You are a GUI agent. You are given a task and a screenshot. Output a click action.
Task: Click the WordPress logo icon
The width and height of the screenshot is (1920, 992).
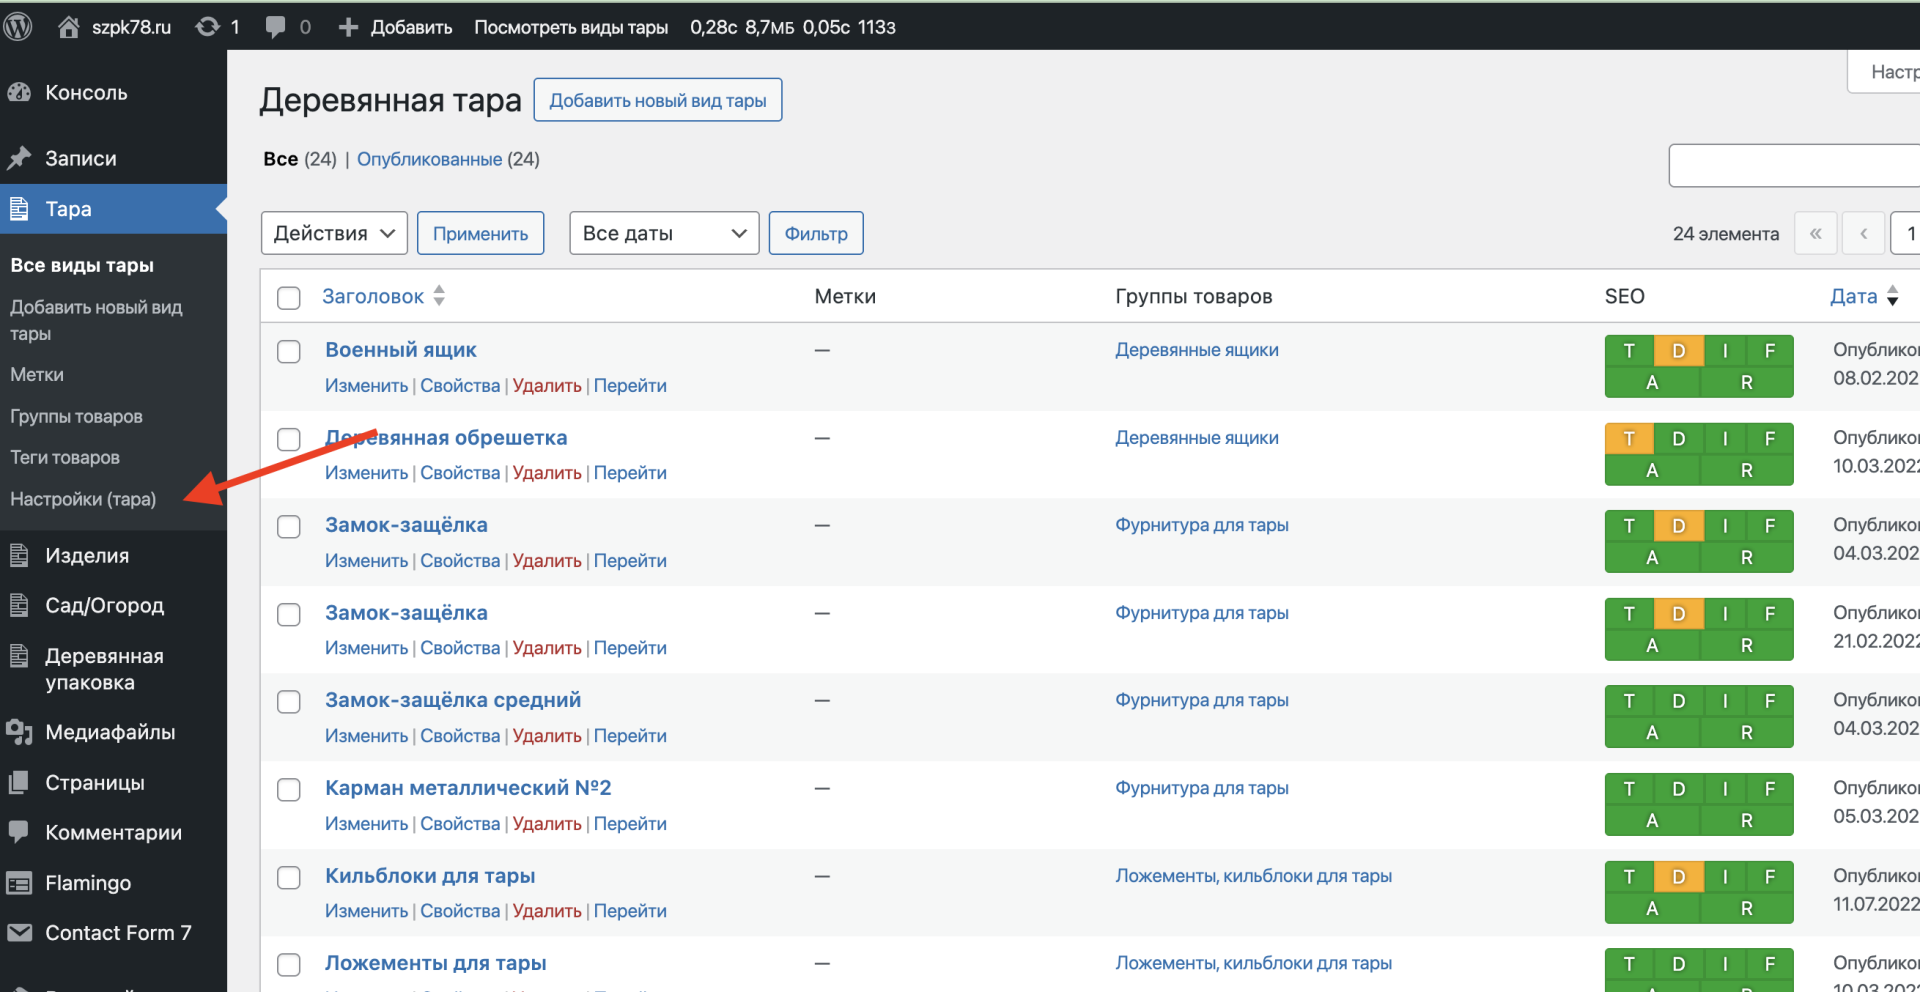[x=18, y=27]
